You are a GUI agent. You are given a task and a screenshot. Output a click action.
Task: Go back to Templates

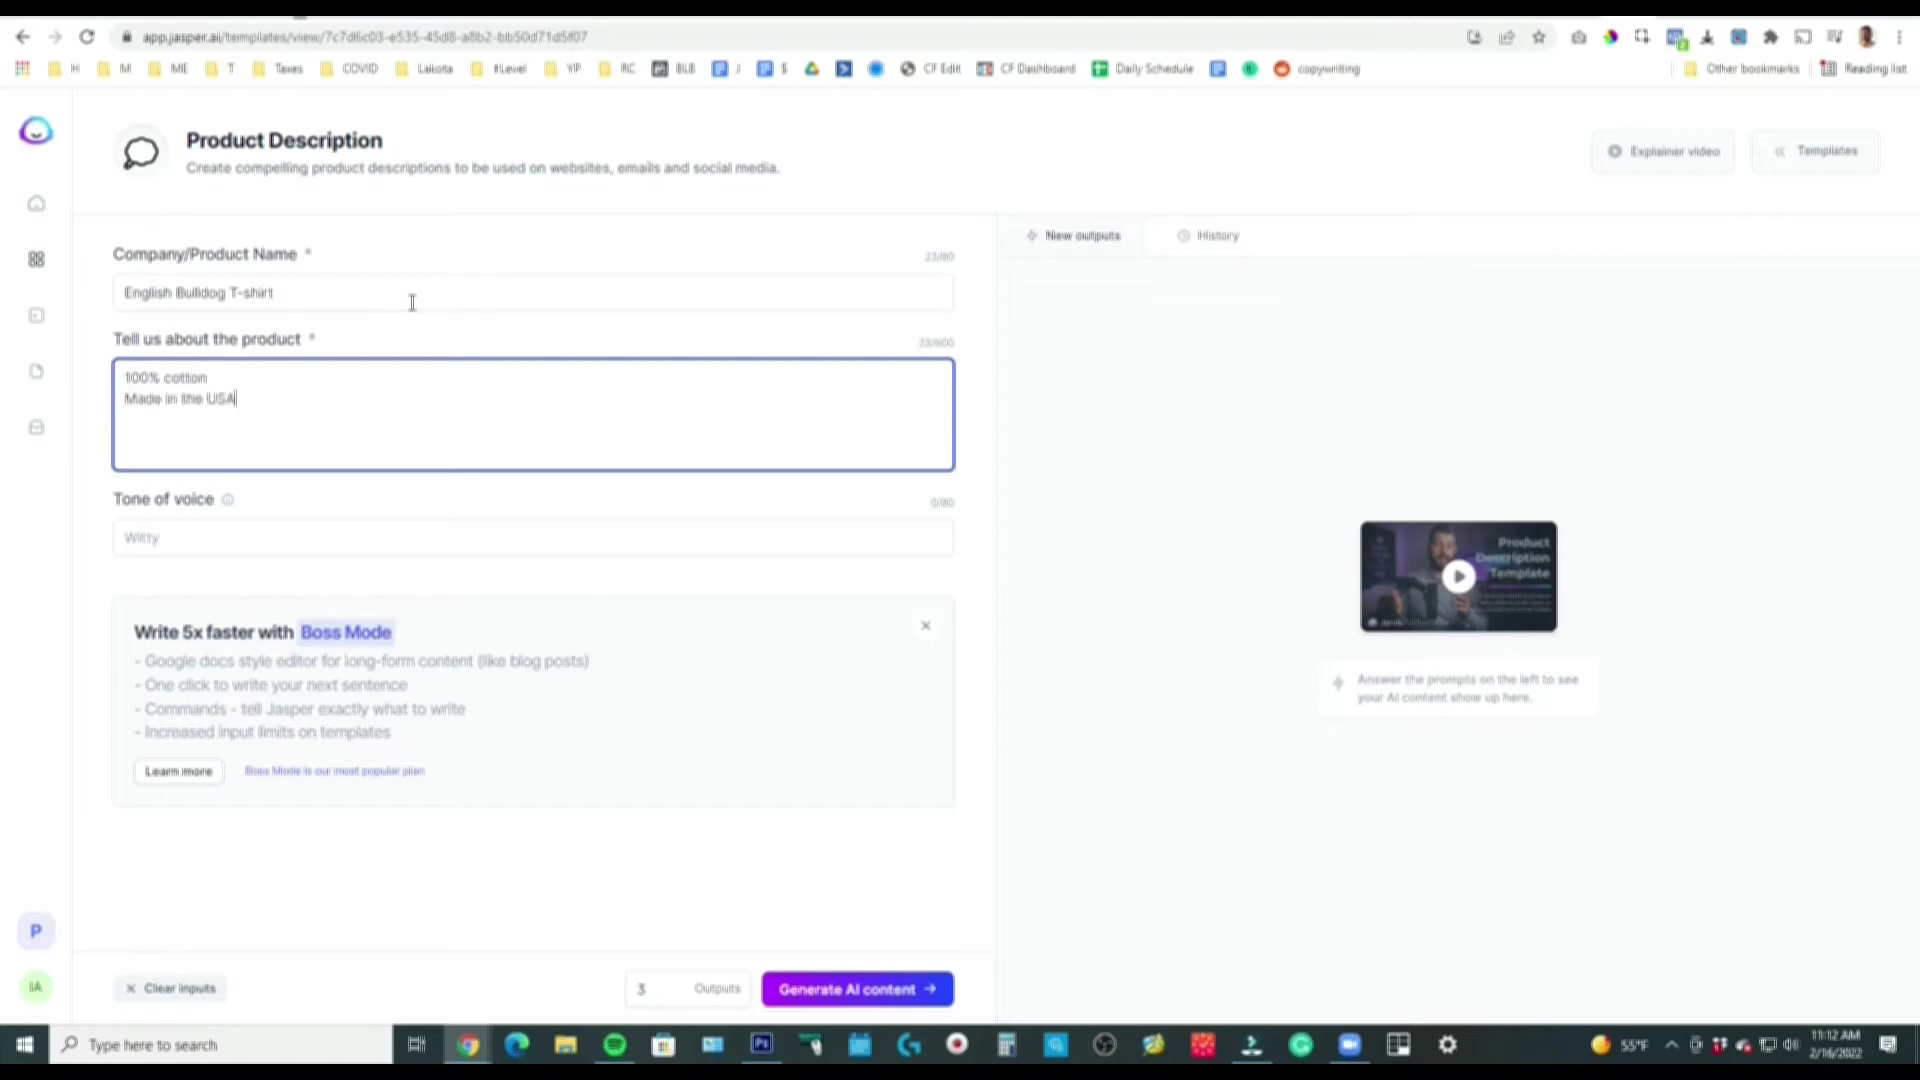[x=1816, y=151]
